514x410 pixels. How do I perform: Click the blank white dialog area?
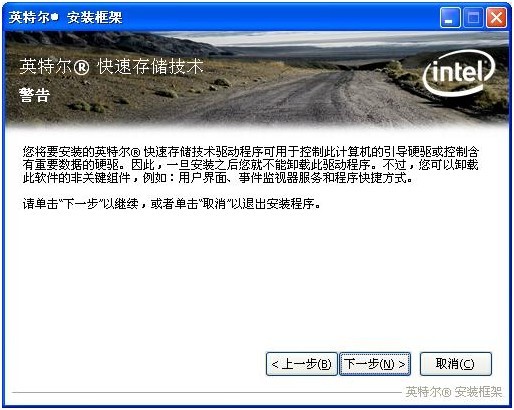[233, 283]
